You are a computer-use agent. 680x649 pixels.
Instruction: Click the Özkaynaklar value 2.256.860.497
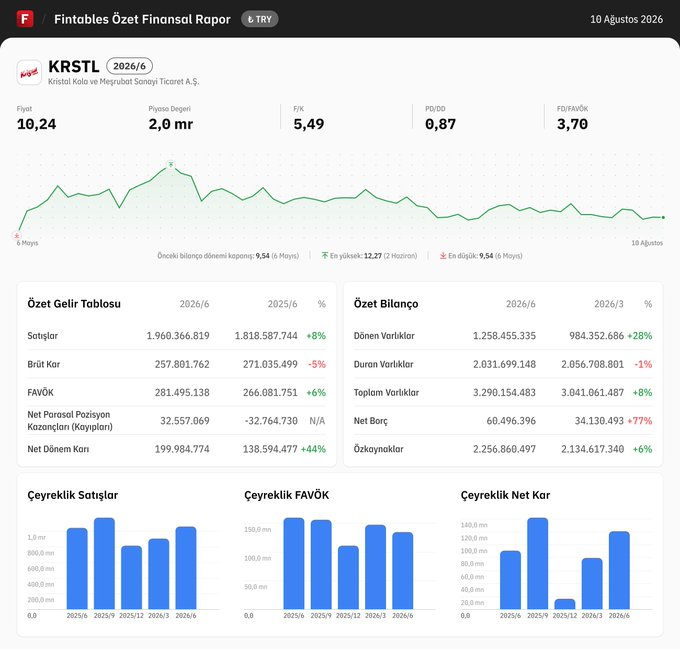click(504, 449)
